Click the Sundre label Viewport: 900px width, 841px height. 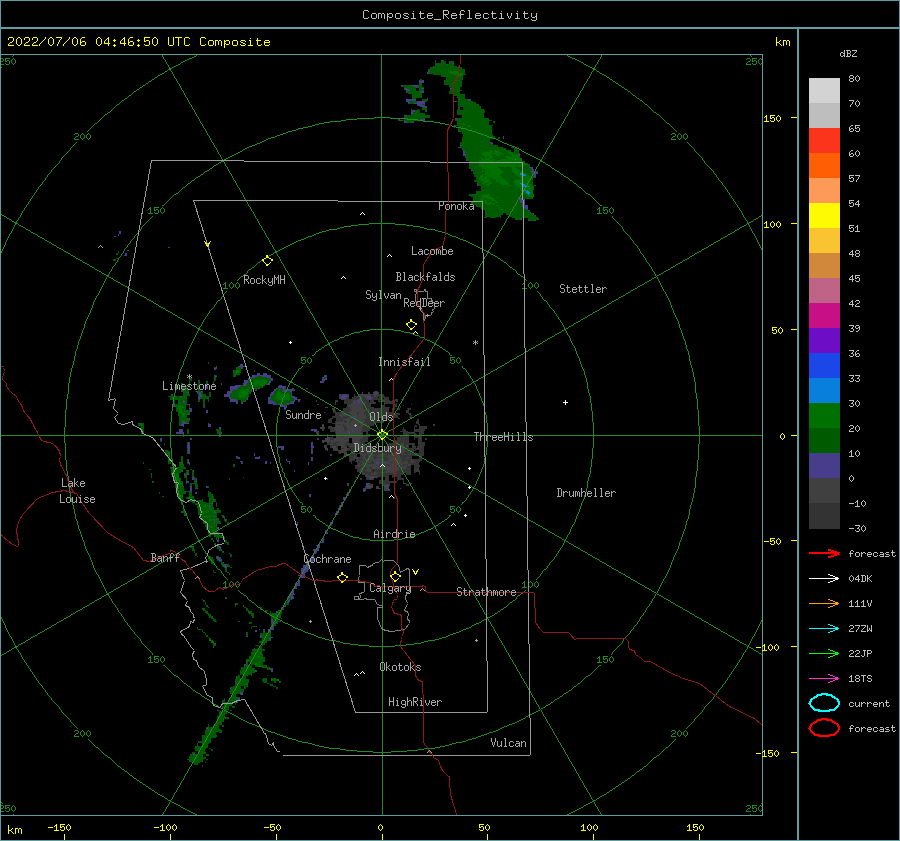(304, 414)
